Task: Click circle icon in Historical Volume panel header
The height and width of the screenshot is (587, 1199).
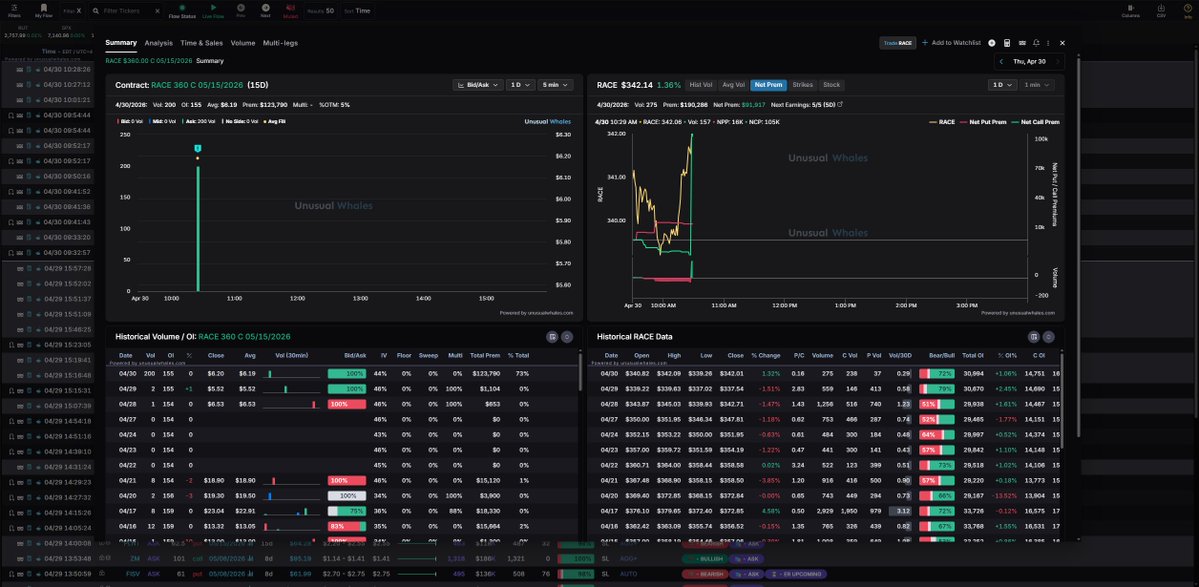Action: [567, 336]
